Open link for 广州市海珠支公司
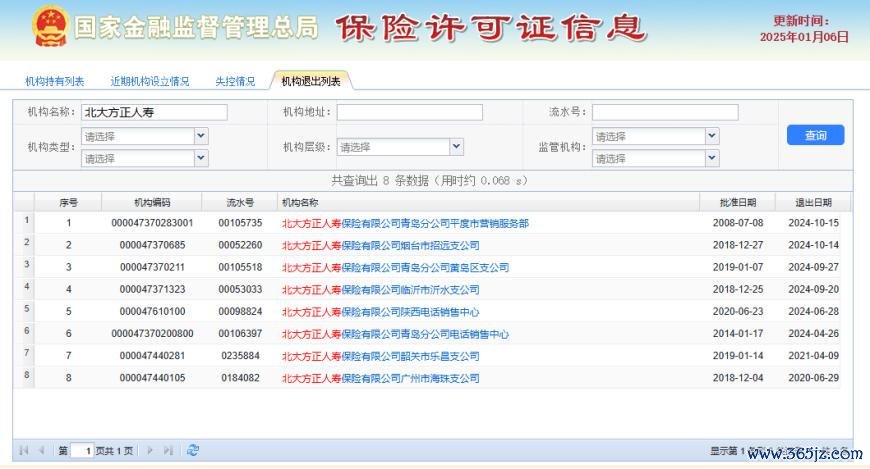Image resolution: width=870 pixels, height=469 pixels. click(x=381, y=379)
